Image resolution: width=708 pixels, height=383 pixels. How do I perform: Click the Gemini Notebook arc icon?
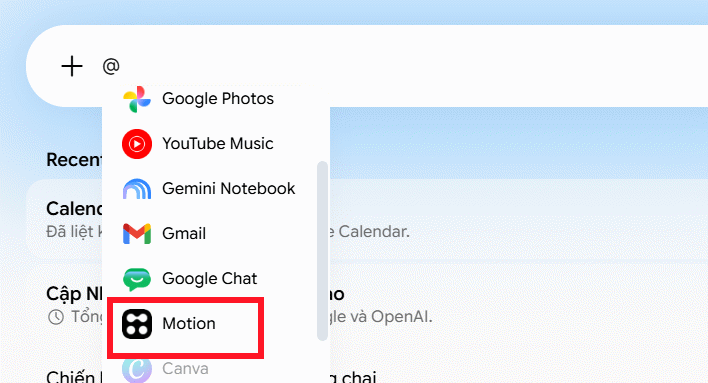[x=137, y=189]
